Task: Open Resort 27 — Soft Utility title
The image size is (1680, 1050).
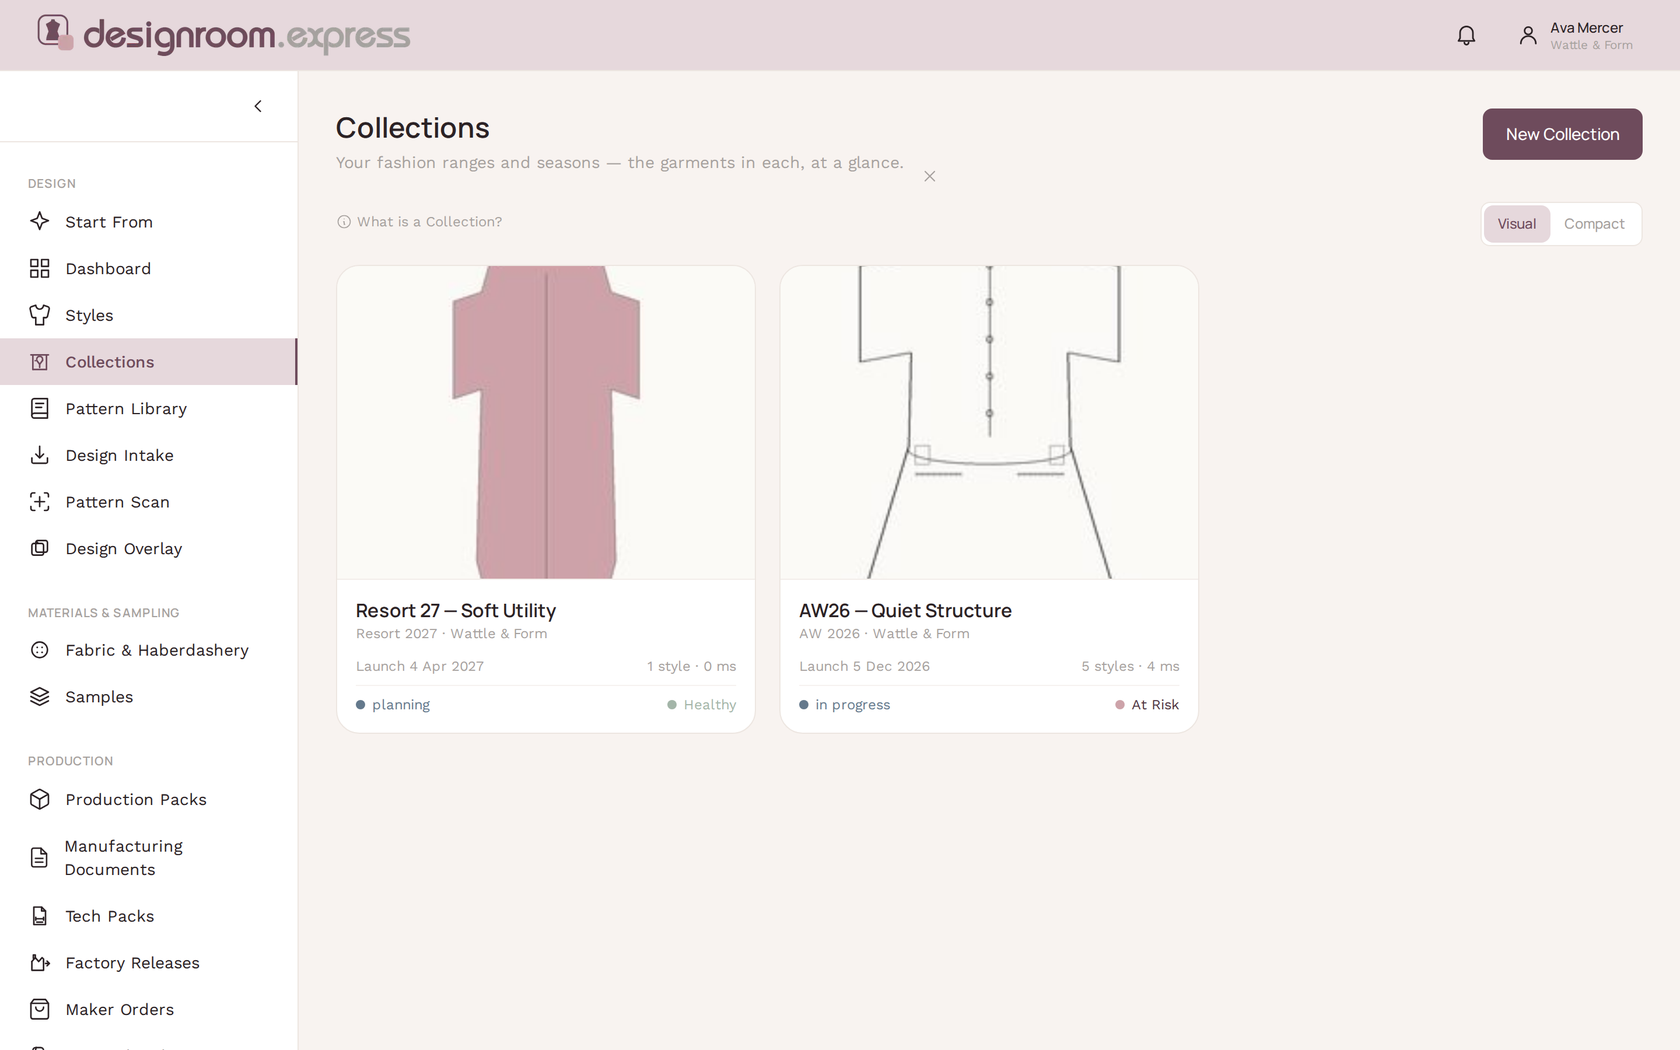Action: [x=456, y=610]
